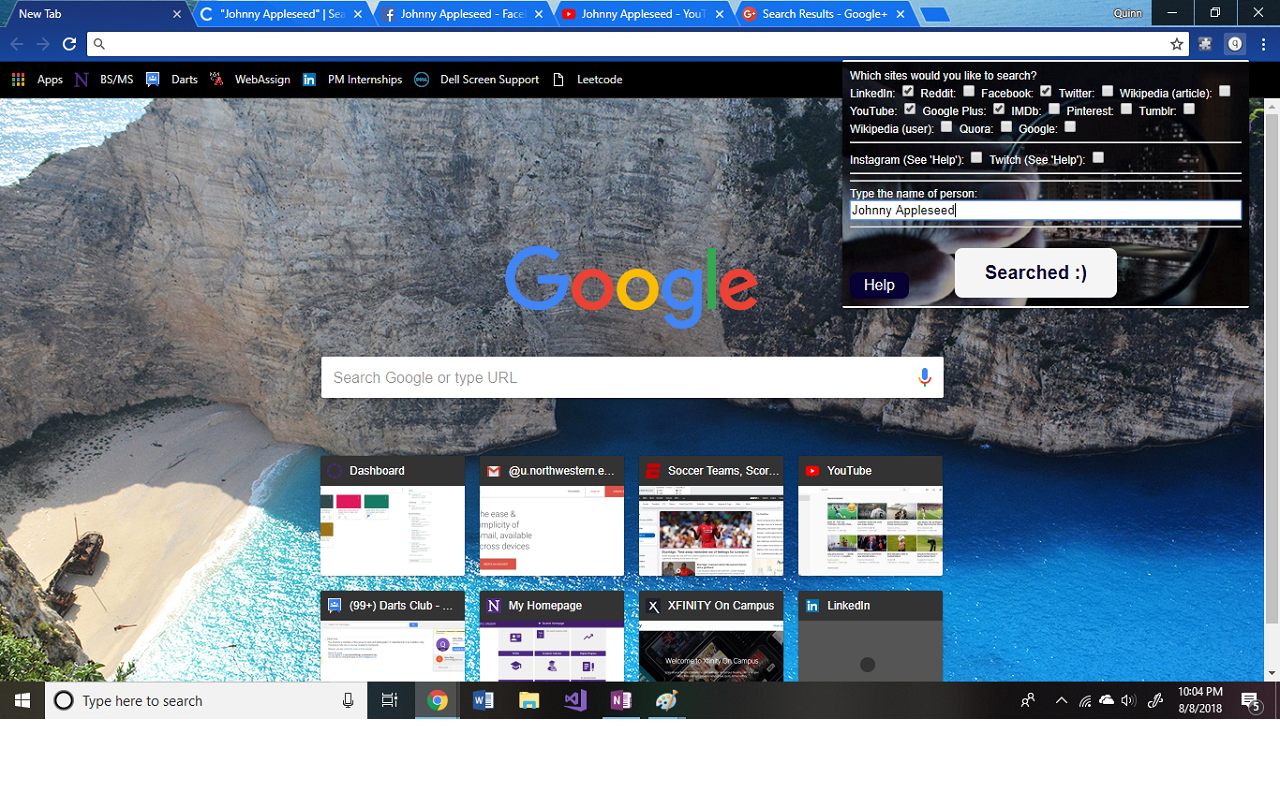
Task: Click the browser forward arrow
Action: 43,44
